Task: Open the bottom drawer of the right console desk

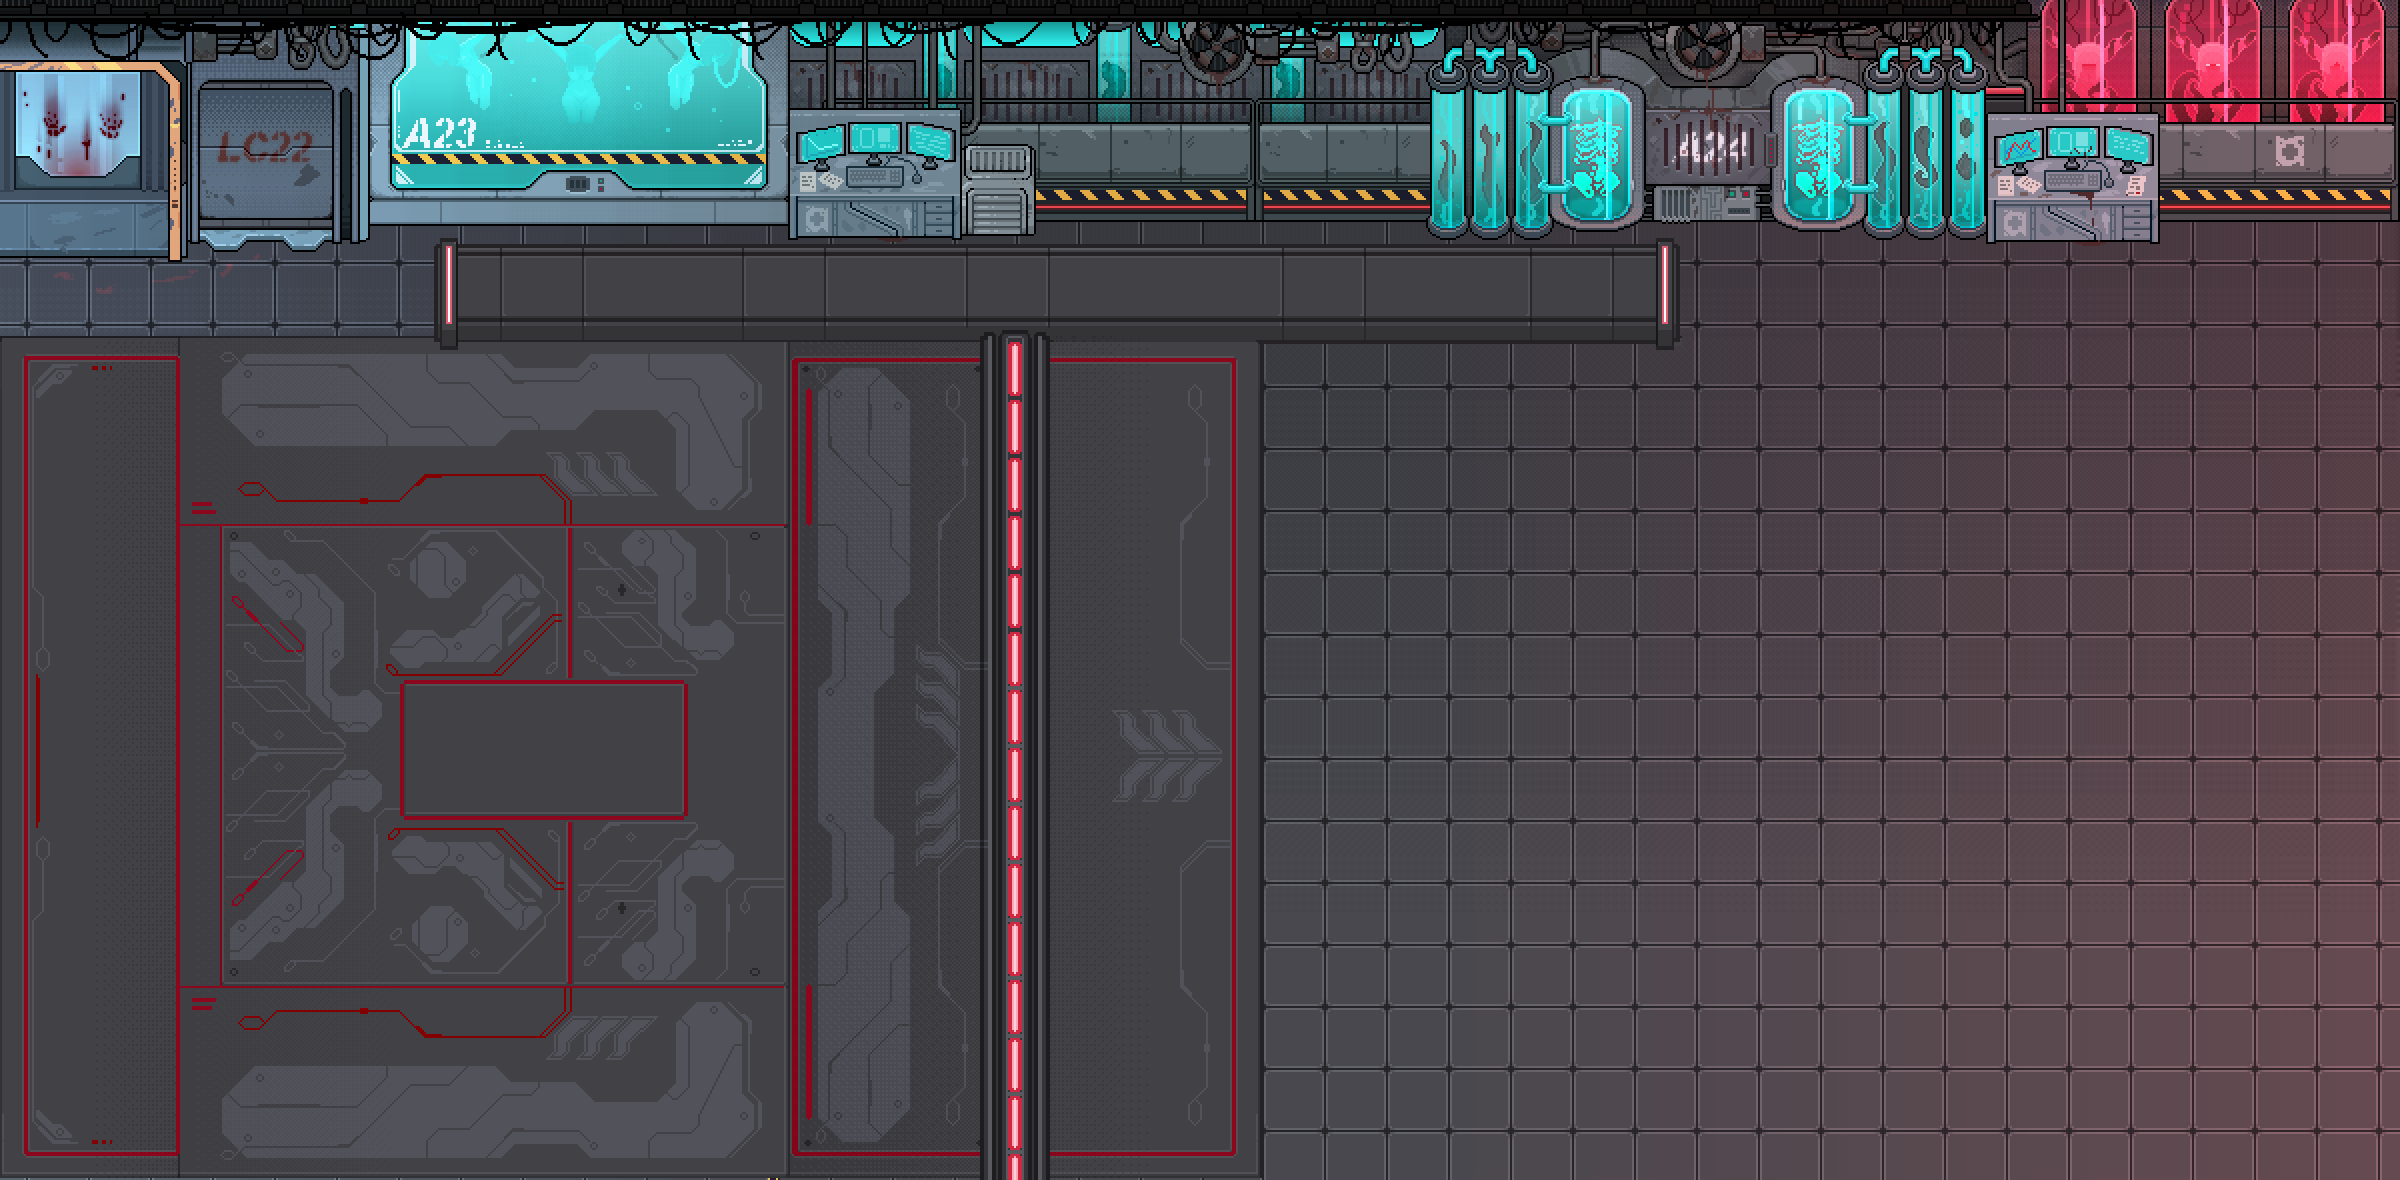Action: (x=2135, y=234)
